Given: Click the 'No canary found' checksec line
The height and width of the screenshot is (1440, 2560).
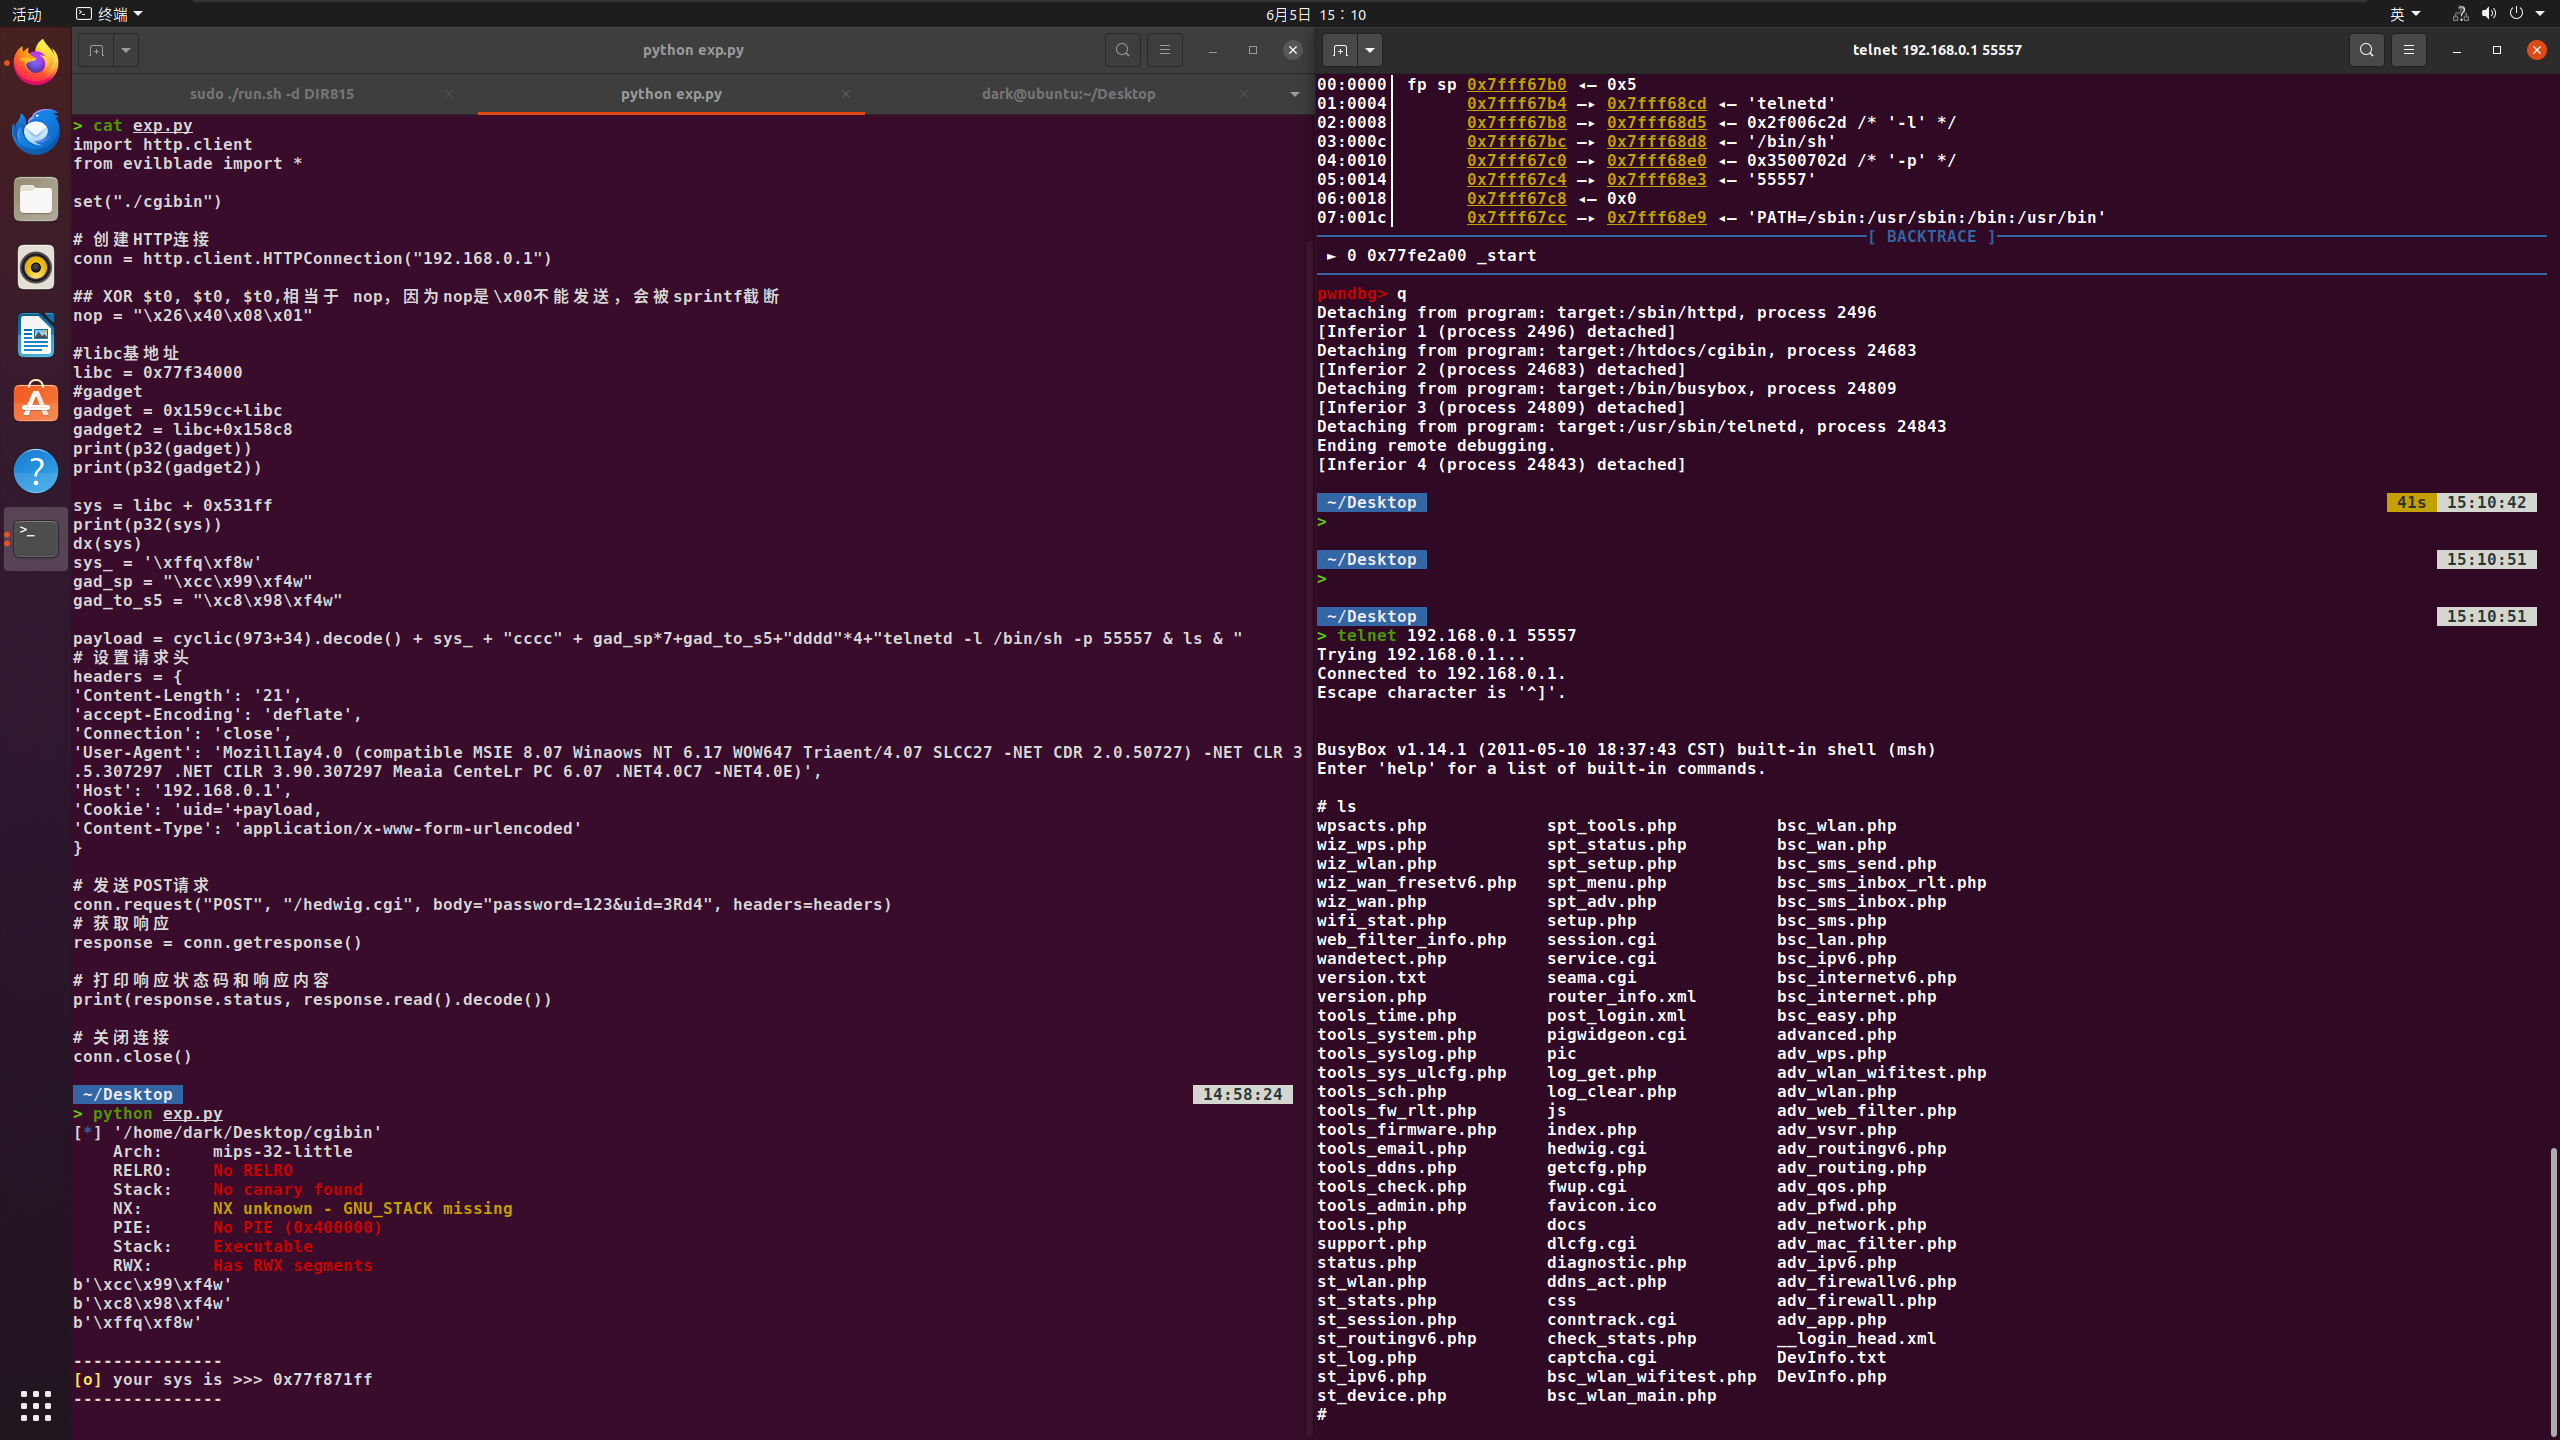Looking at the screenshot, I should click(x=288, y=1190).
